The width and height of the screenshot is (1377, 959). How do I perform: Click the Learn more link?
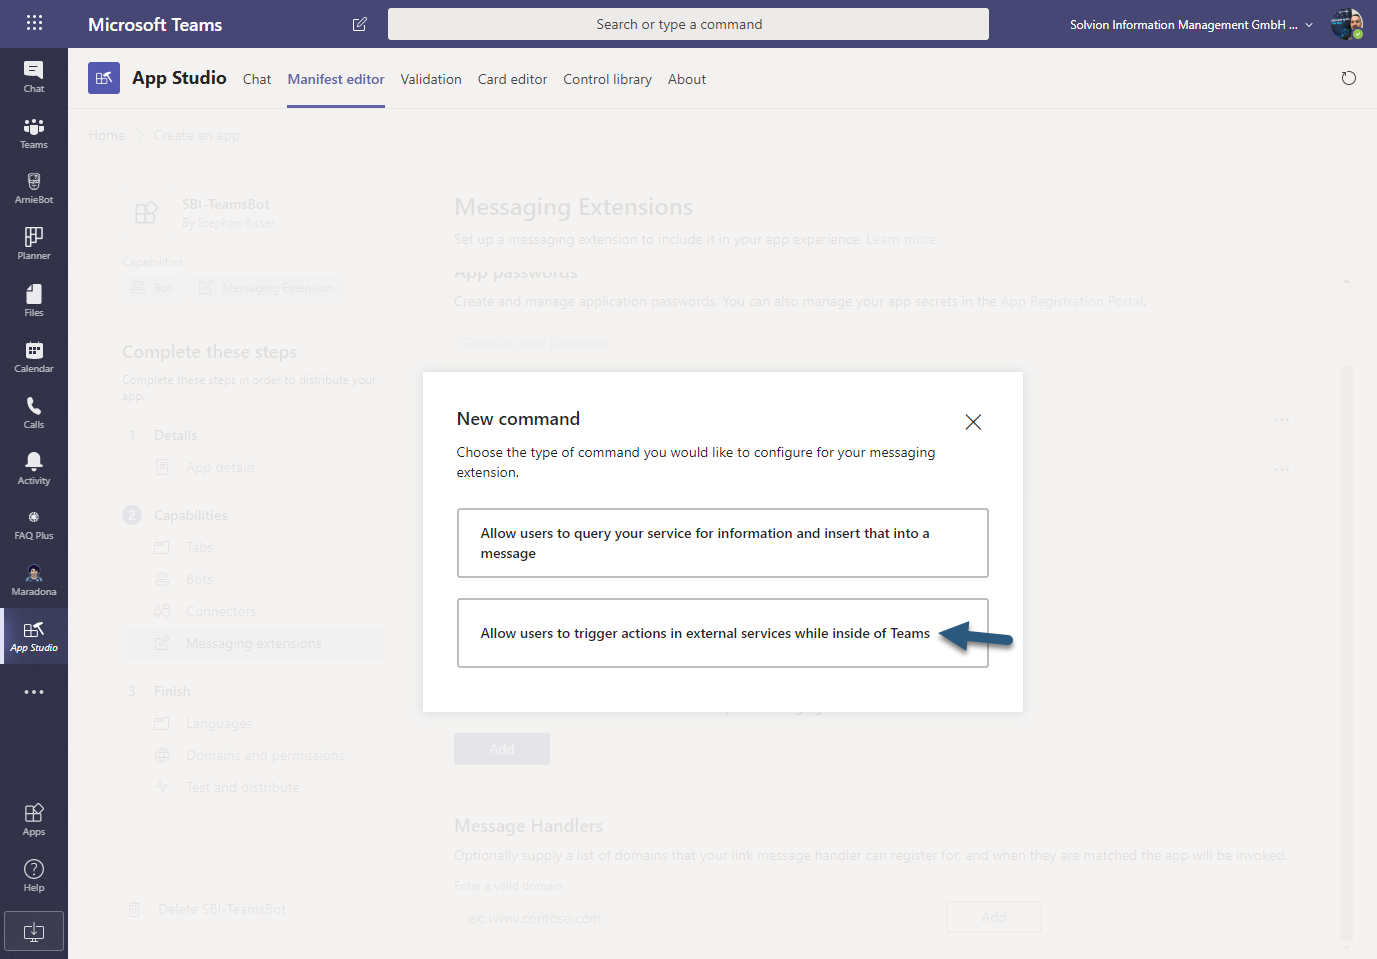tap(901, 239)
